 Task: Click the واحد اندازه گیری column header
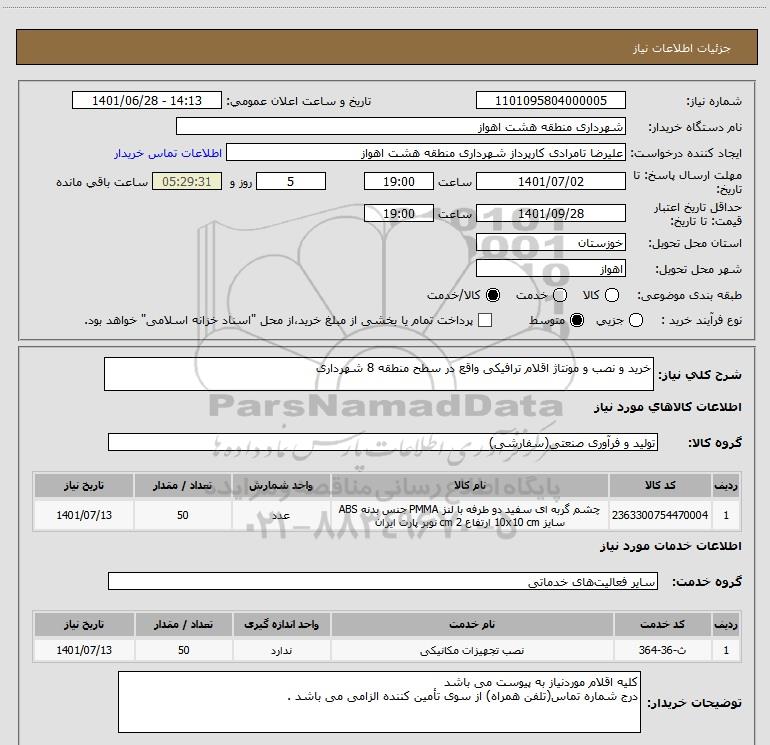pos(281,624)
